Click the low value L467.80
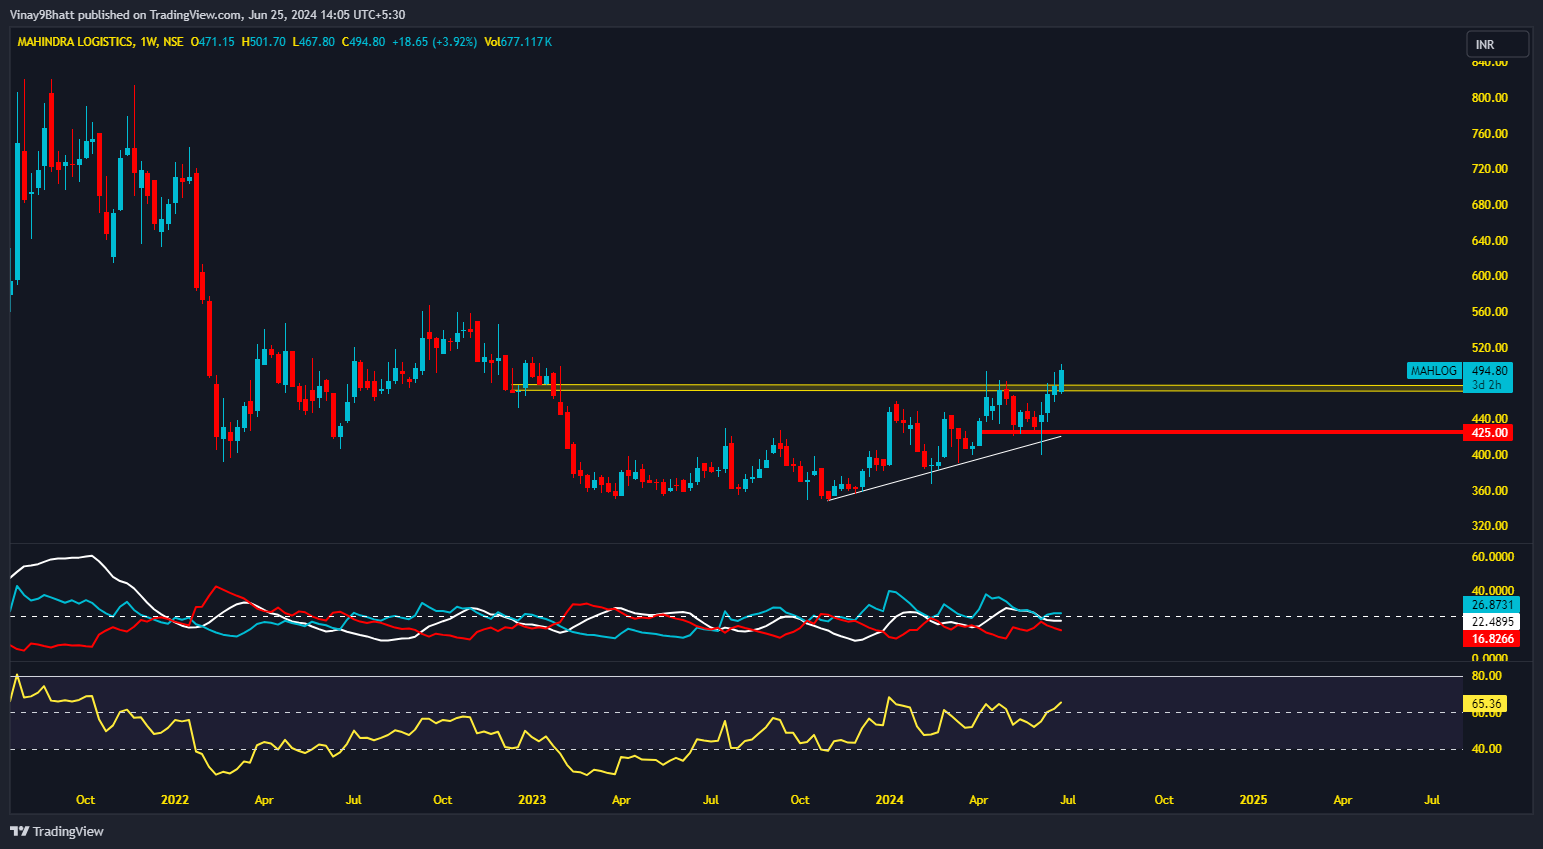Viewport: 1543px width, 849px height. pos(313,42)
